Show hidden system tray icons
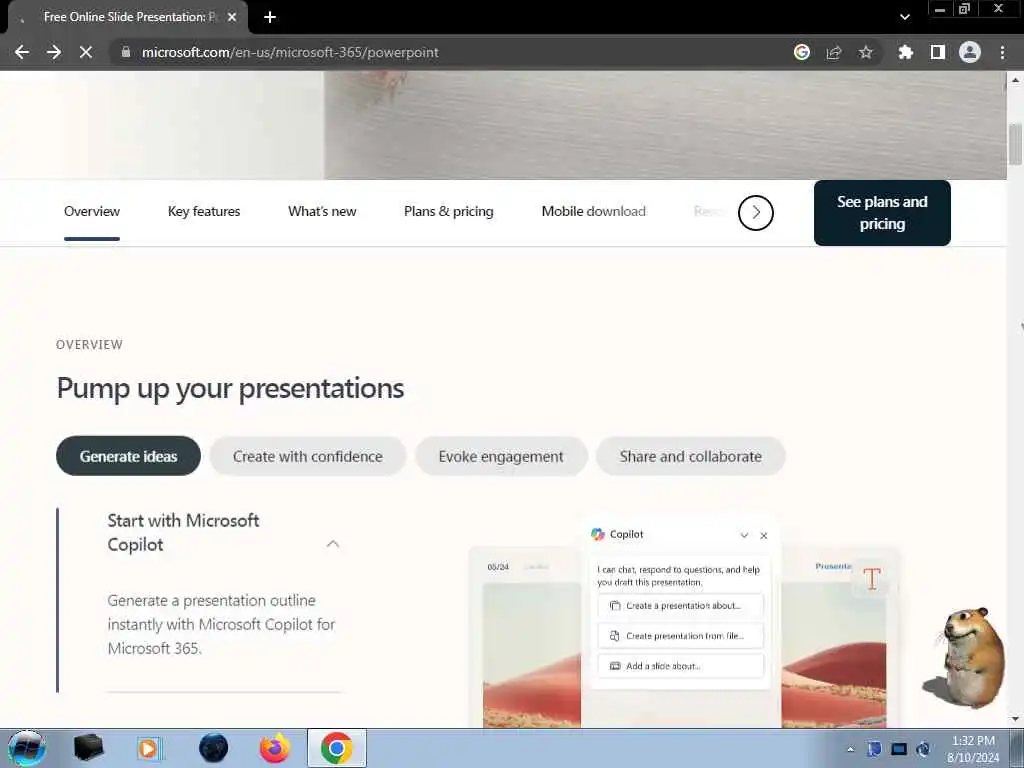The image size is (1024, 768). click(850, 749)
